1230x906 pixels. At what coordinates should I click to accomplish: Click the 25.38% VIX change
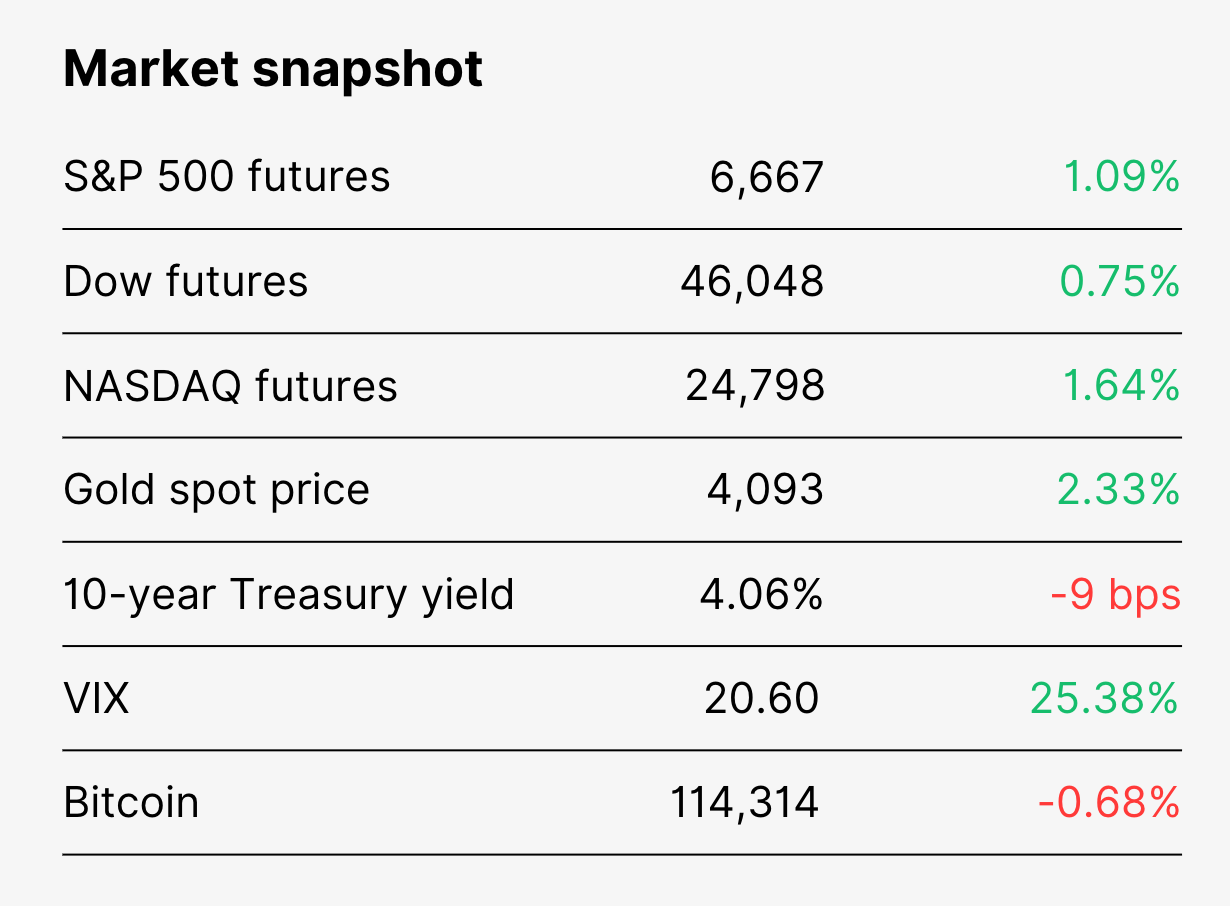click(1105, 697)
